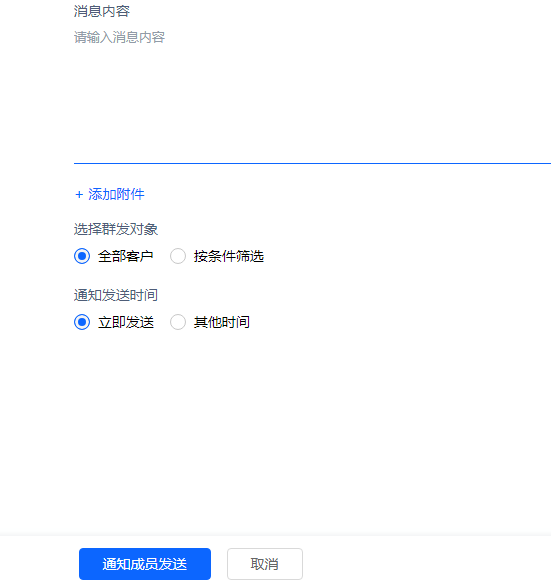The height and width of the screenshot is (587, 551).
Task: Click the 通知发送时间 section heading
Action: tap(116, 295)
